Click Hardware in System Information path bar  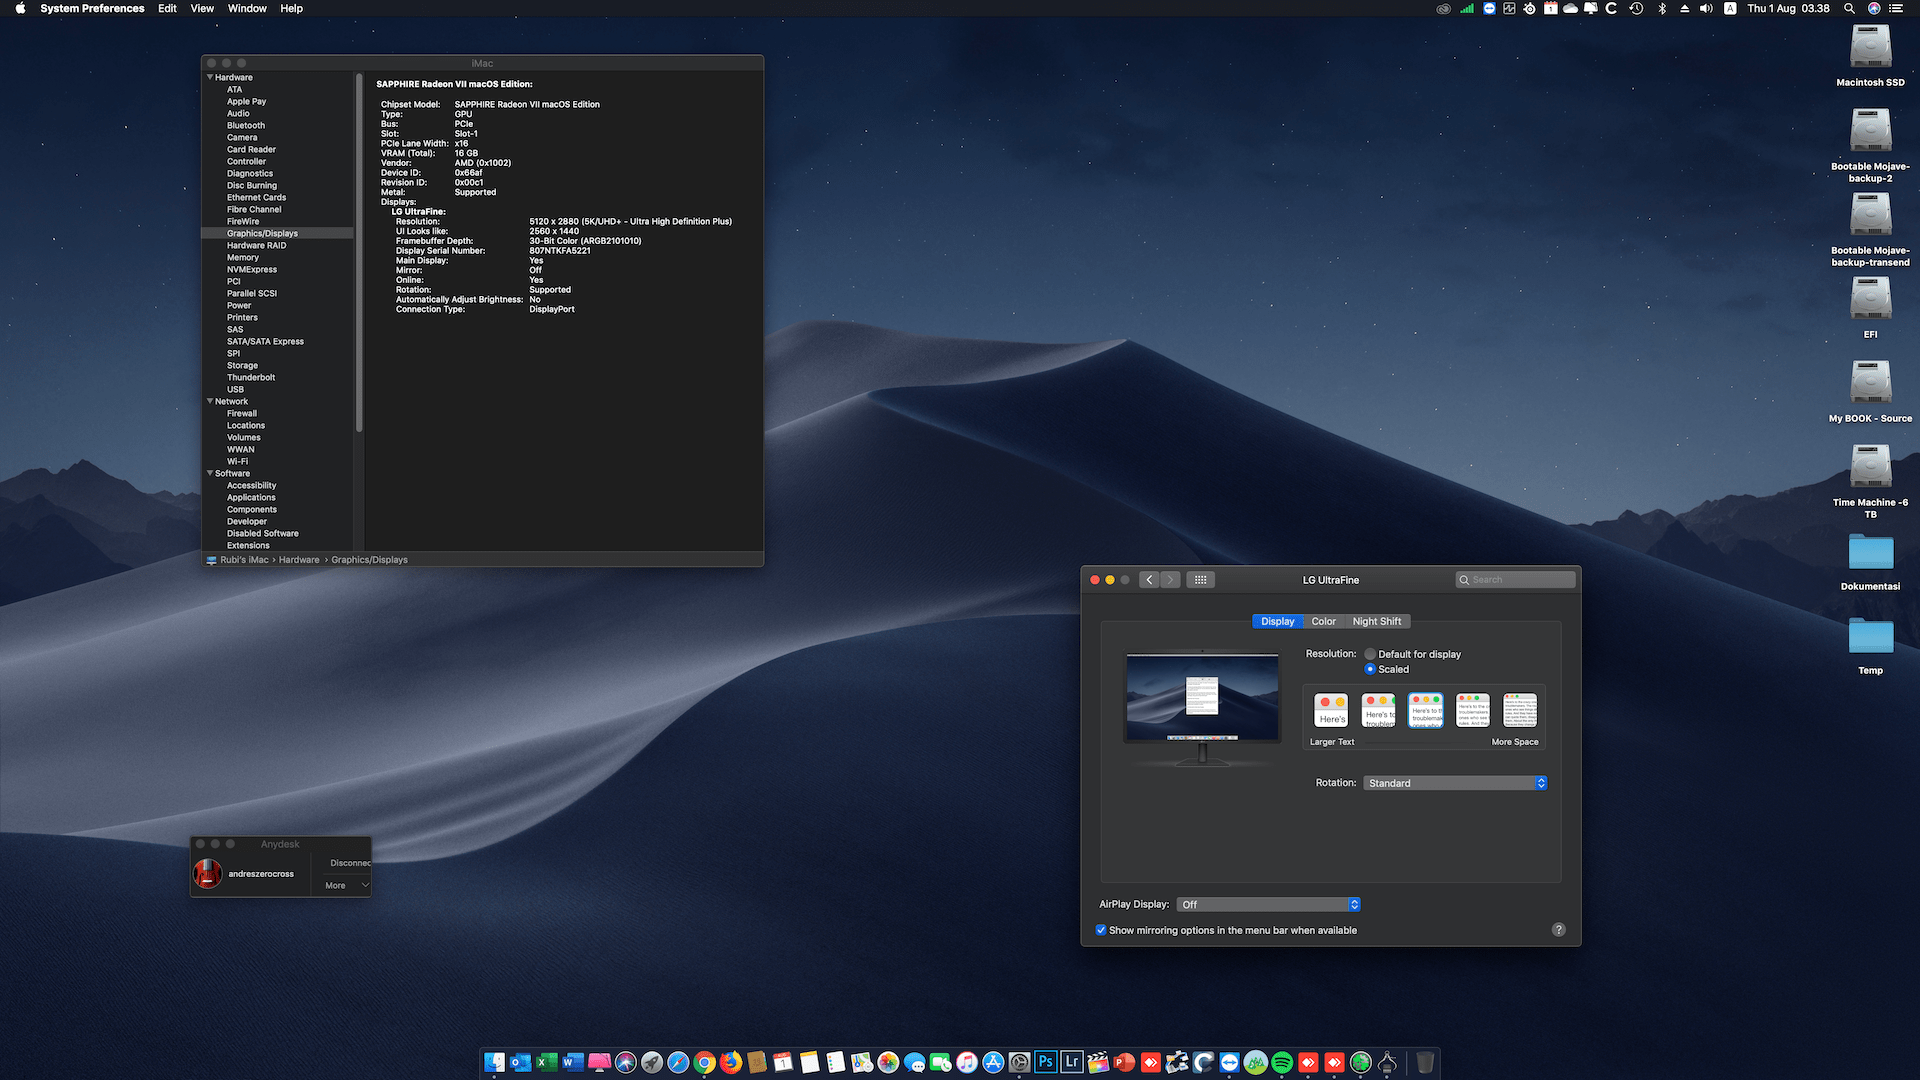[x=299, y=560]
